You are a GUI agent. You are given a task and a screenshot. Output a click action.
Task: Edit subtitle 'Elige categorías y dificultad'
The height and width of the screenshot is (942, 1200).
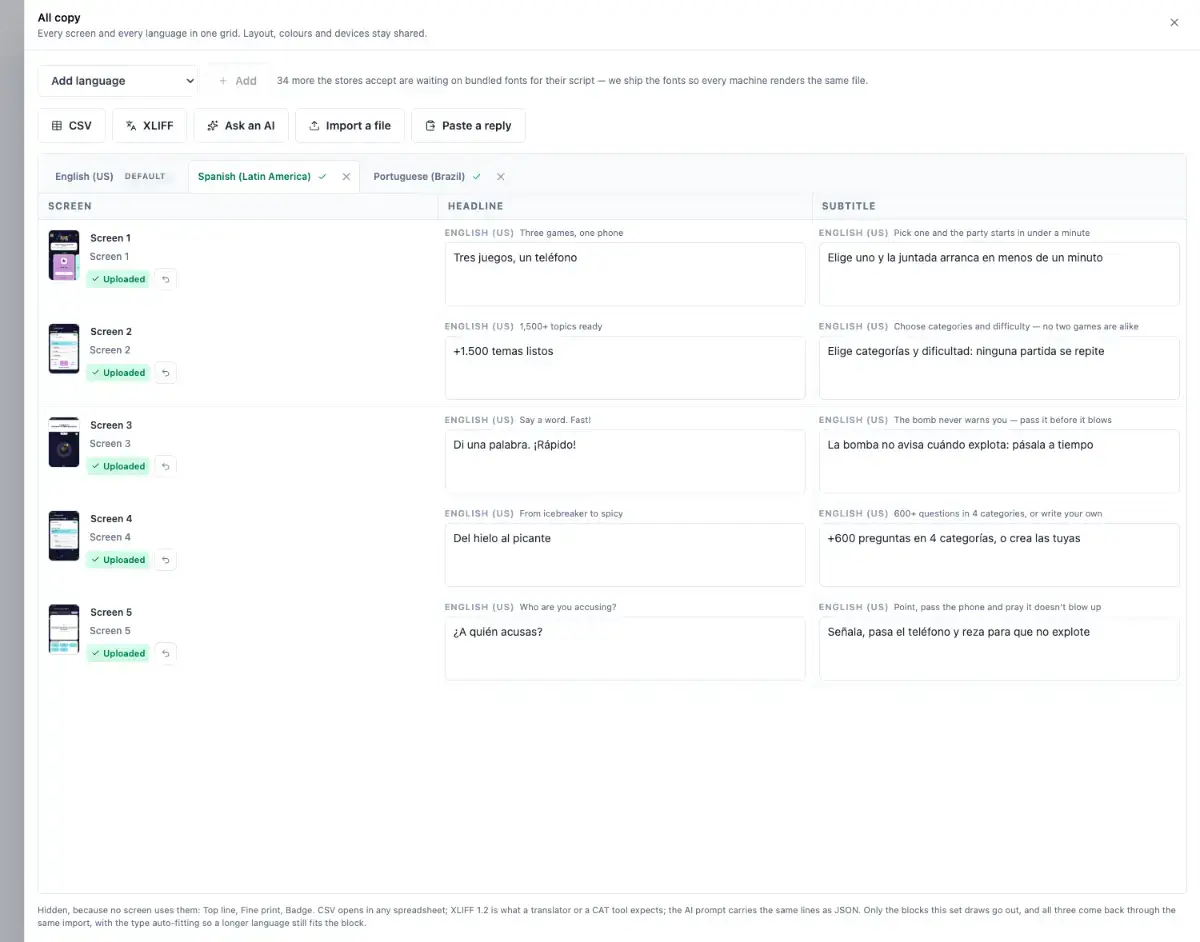click(x=999, y=368)
